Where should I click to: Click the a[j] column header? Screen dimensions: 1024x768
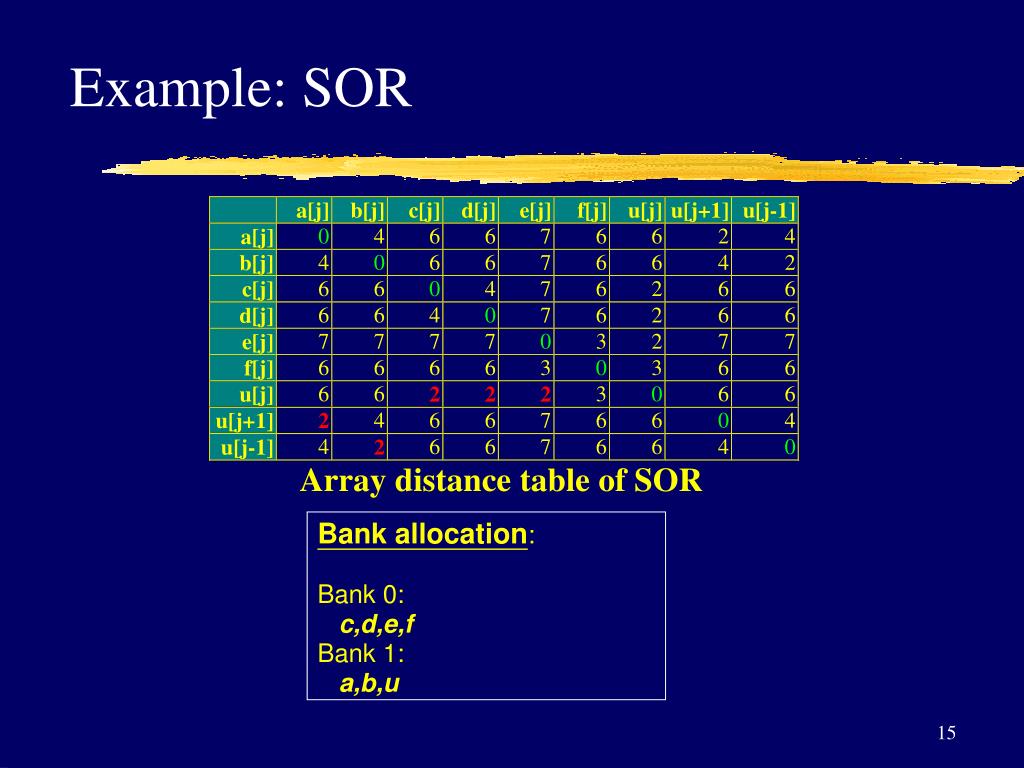tap(304, 210)
